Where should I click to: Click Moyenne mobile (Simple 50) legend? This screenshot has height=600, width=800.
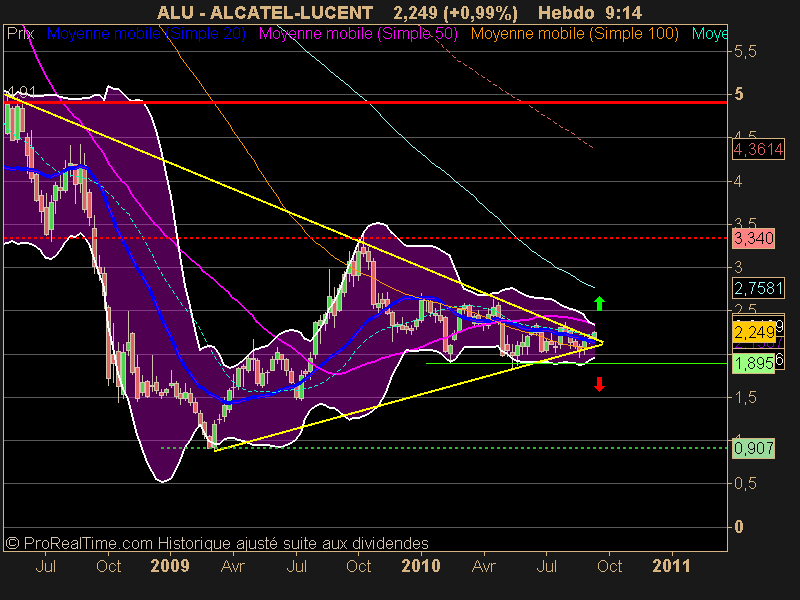[358, 34]
